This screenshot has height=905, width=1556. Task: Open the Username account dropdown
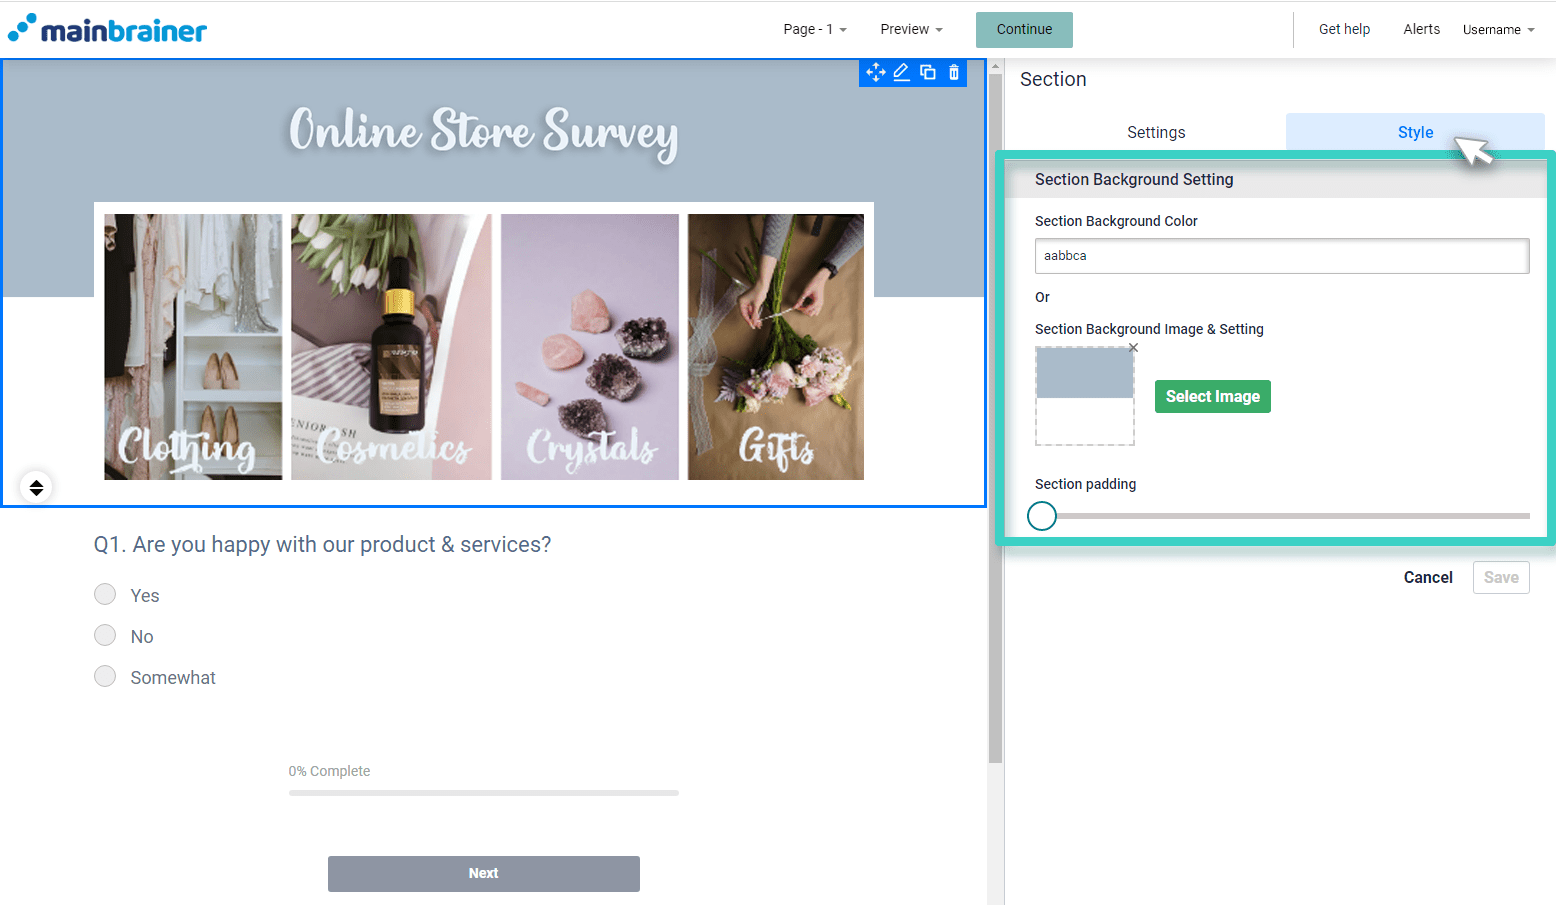coord(1497,29)
